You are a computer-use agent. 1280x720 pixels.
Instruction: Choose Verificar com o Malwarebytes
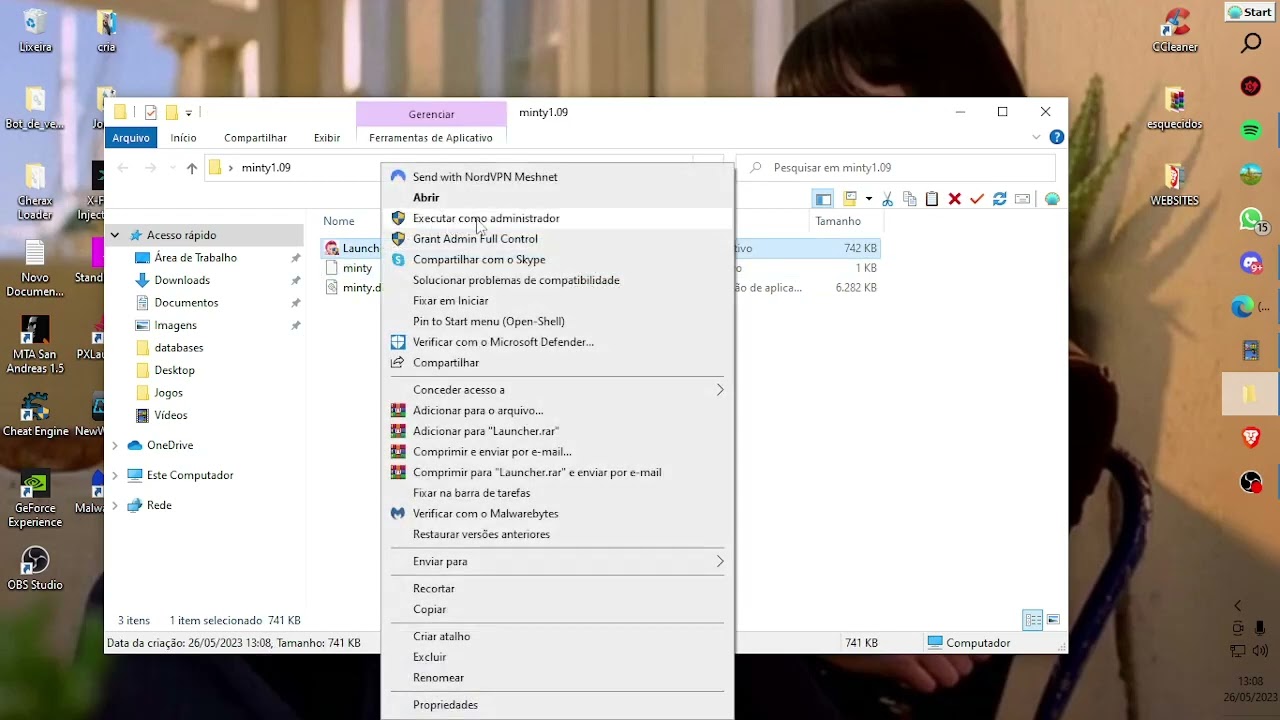557,514
